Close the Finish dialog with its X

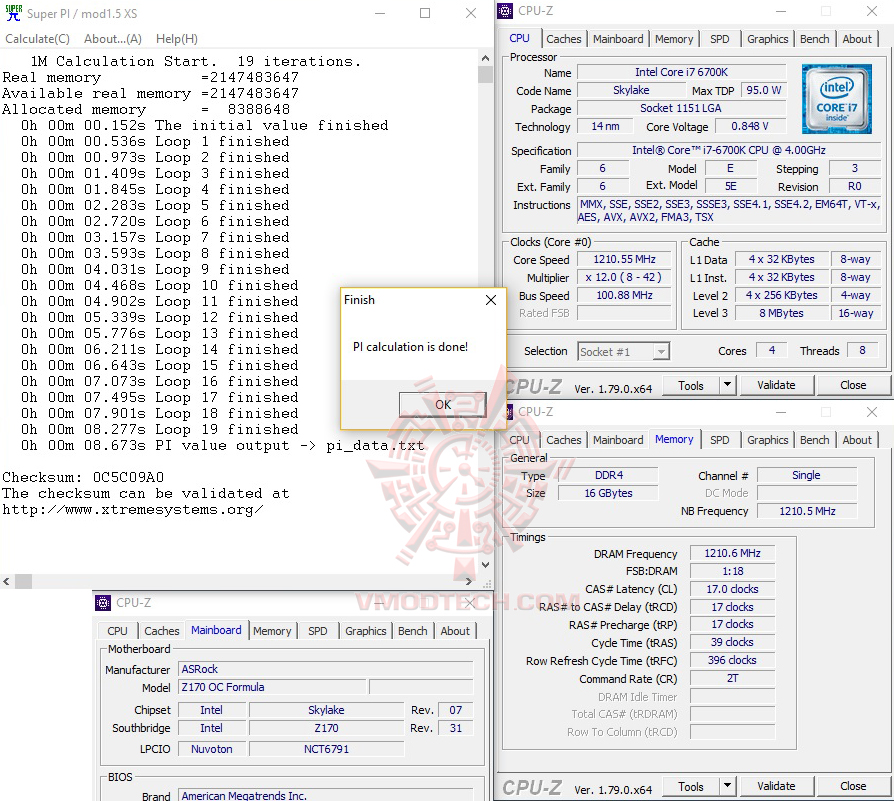pyautogui.click(x=491, y=300)
